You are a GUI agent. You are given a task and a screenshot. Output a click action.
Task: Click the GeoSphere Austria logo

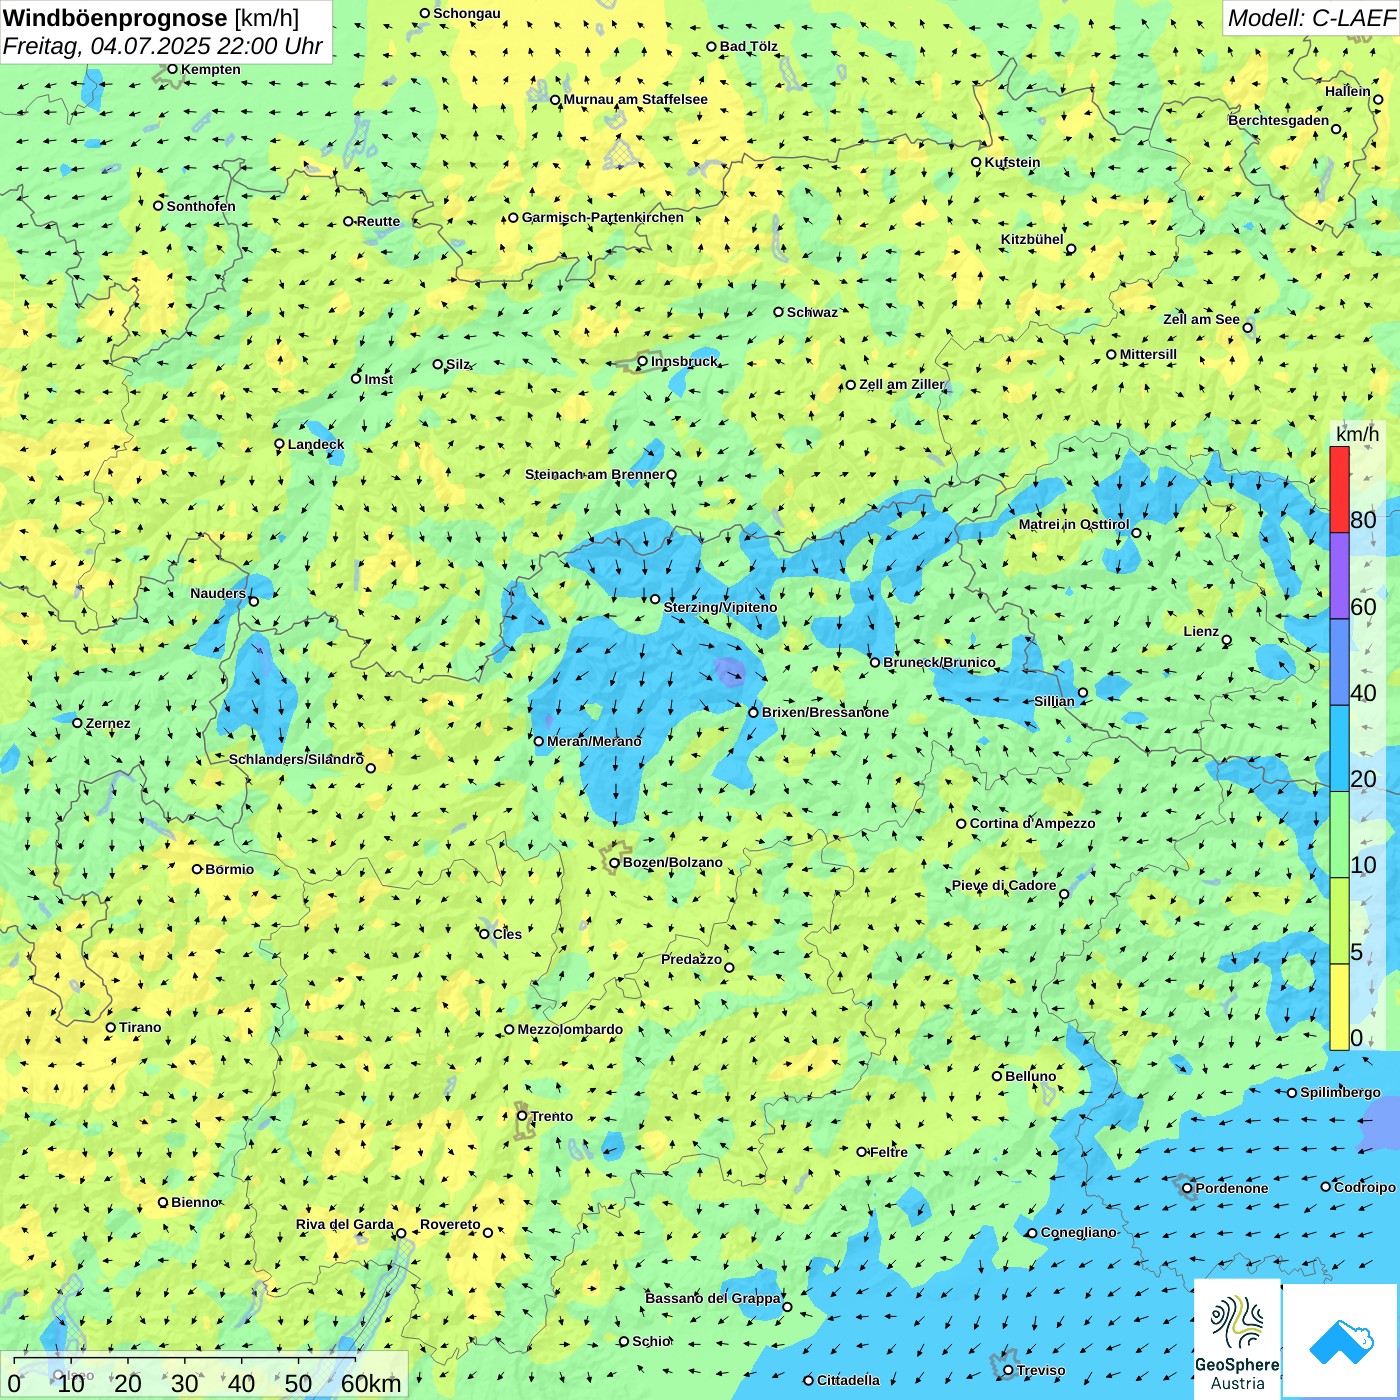(x=1237, y=1341)
